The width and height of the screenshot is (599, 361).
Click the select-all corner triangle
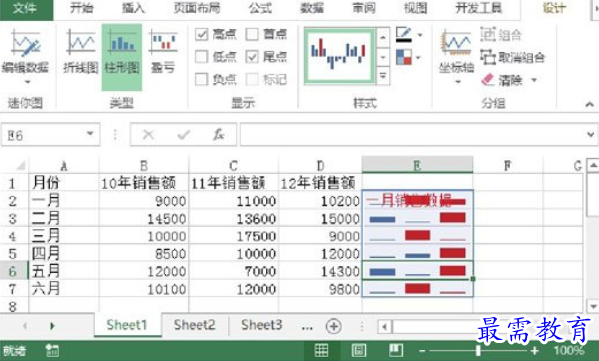coord(20,165)
